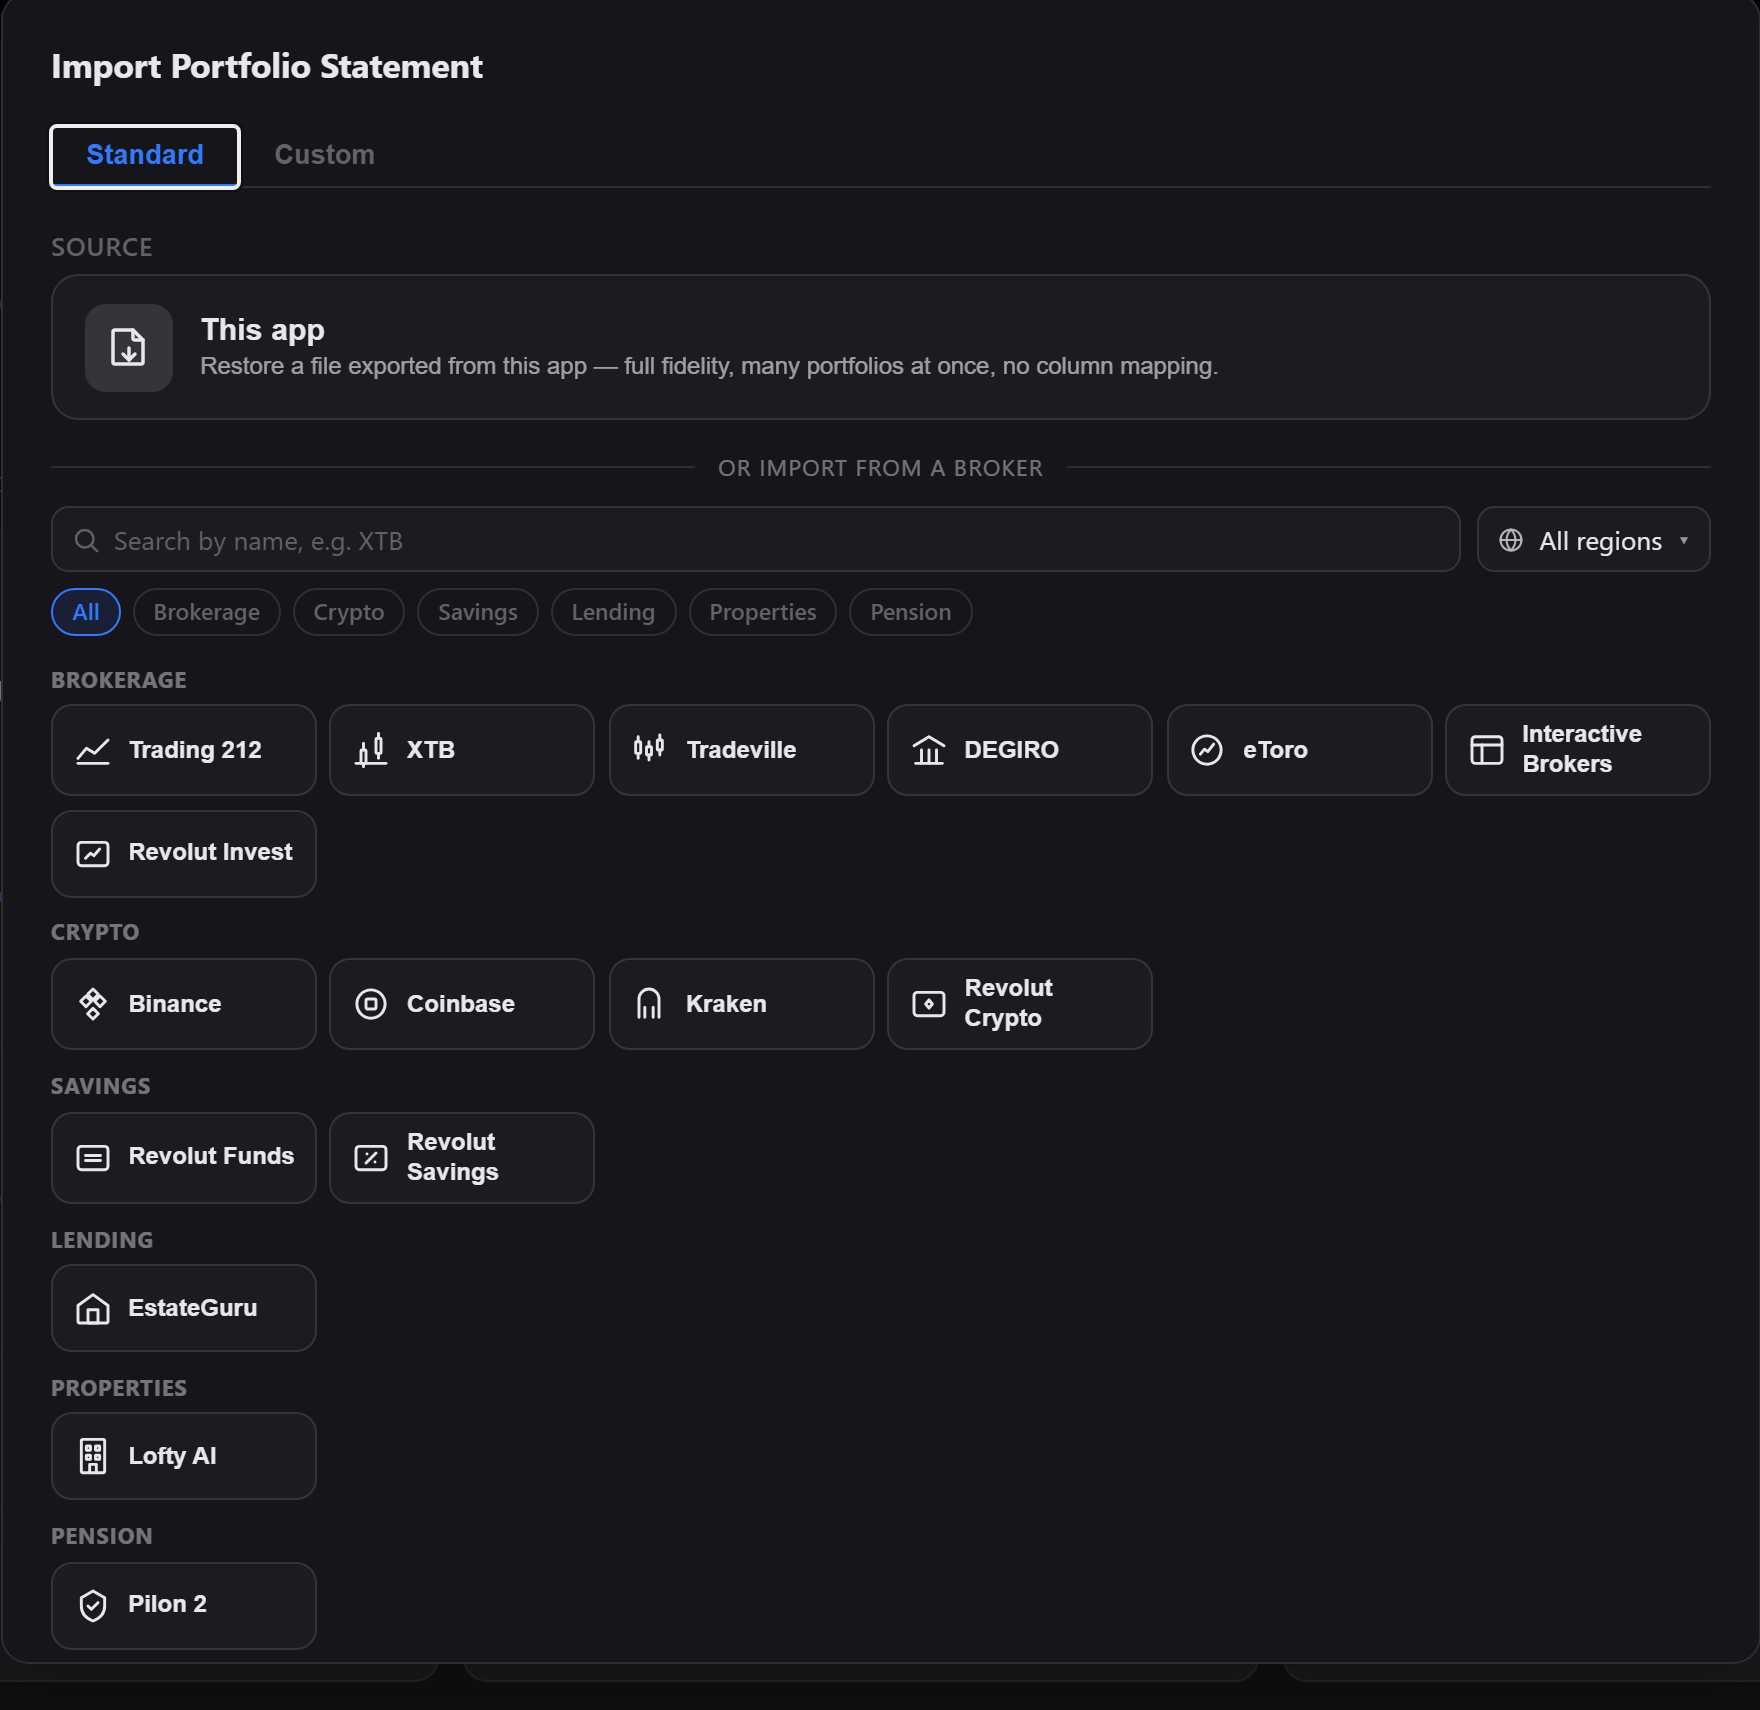
Task: Click the Kraken arch icon
Action: point(649,1004)
